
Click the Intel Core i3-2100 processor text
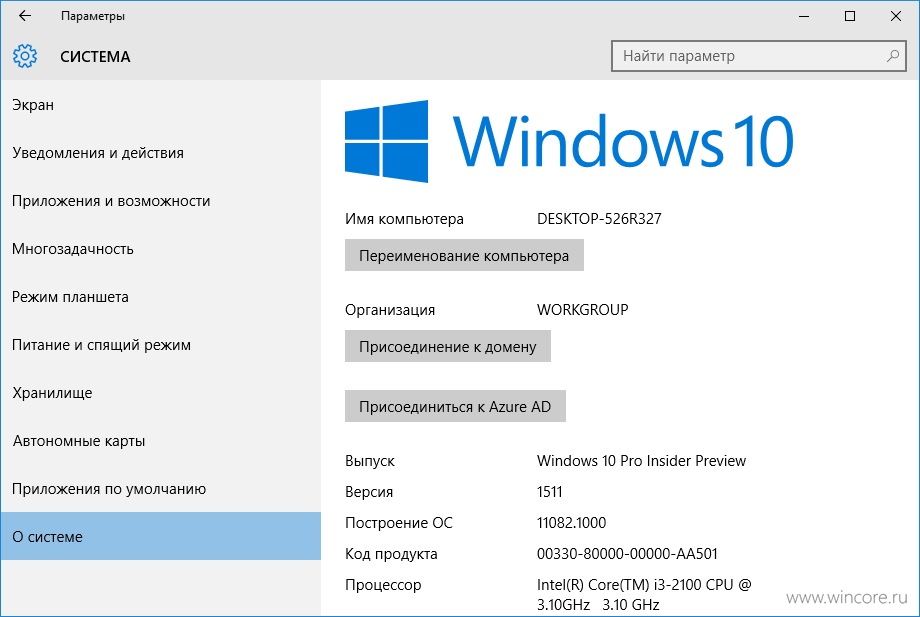coord(644,595)
